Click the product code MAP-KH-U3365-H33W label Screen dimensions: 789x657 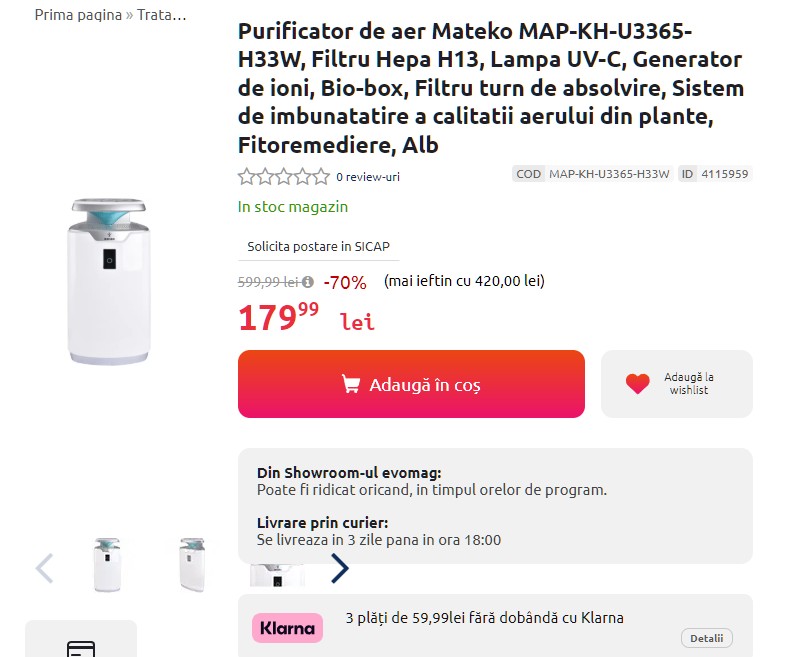coord(609,174)
